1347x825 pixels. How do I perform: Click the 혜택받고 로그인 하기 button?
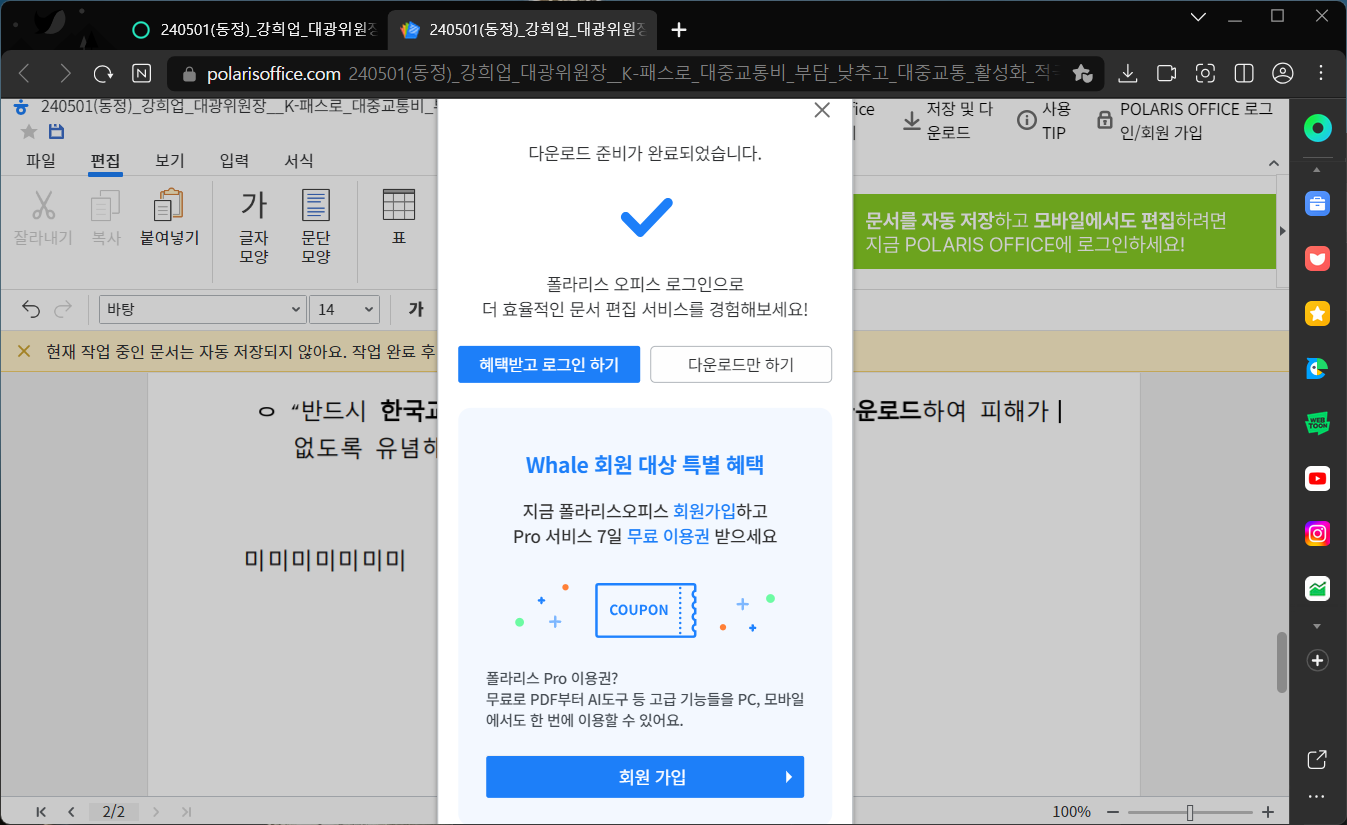point(549,365)
